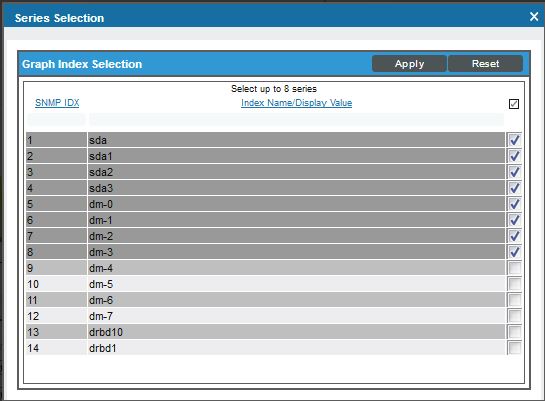545x401 pixels.
Task: Select the 'sda3' name cell
Action: (x=296, y=188)
